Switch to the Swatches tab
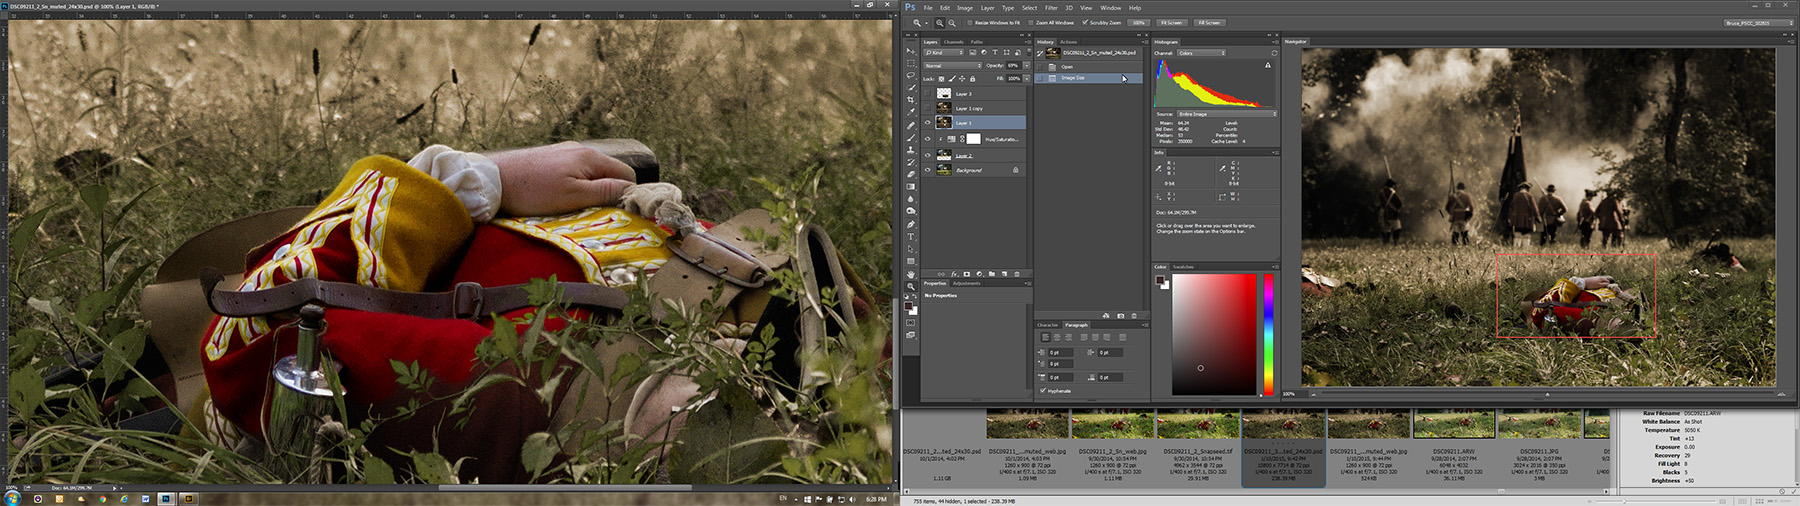The height and width of the screenshot is (506, 1800). (x=1183, y=267)
